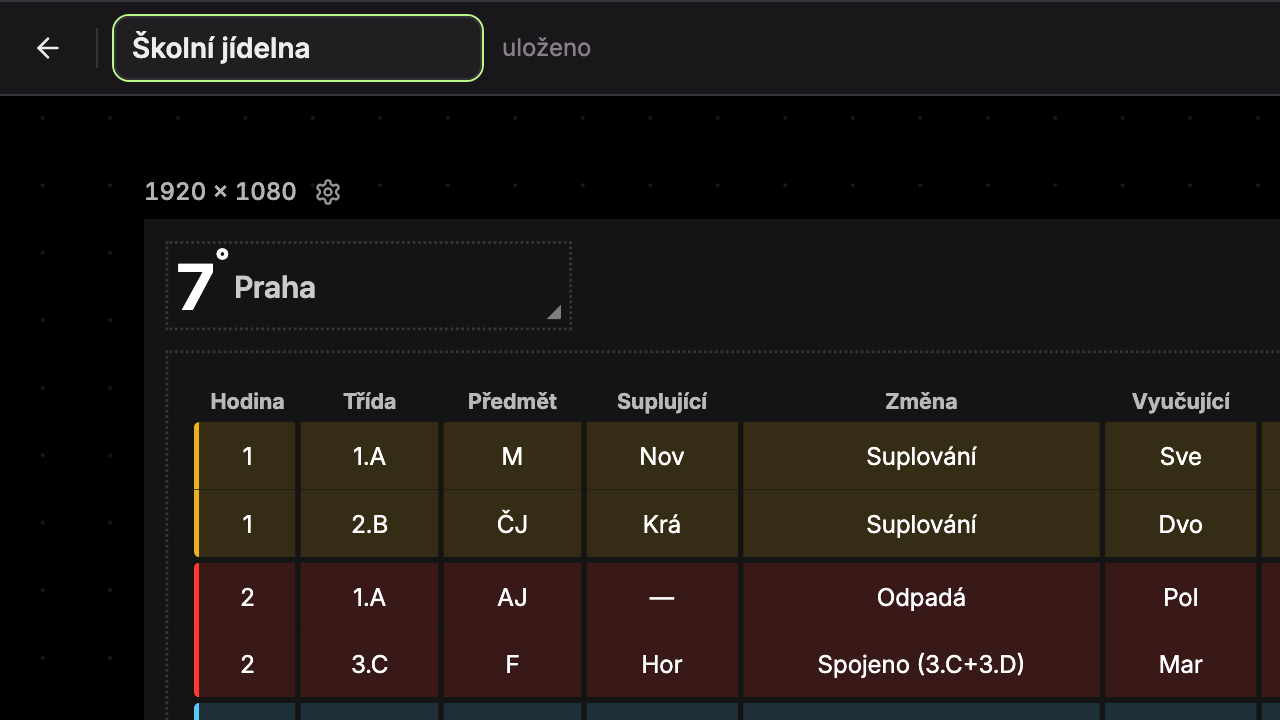Image resolution: width=1280 pixels, height=720 pixels.
Task: Click the Vyučující column header
Action: 1181,401
